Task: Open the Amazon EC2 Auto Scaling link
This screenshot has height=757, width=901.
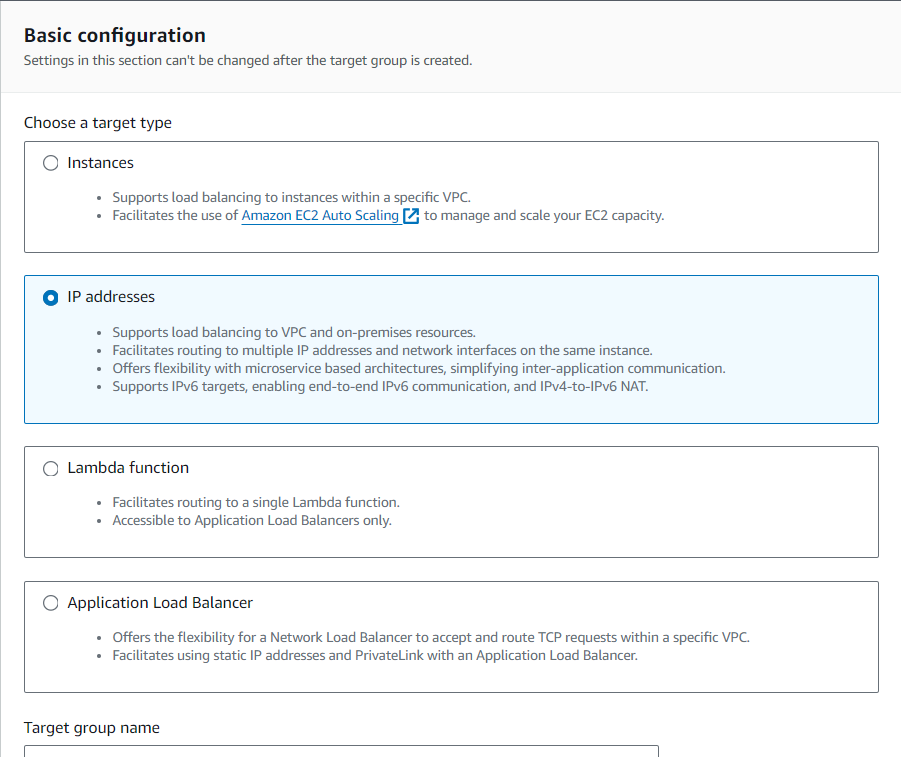Action: tap(320, 215)
